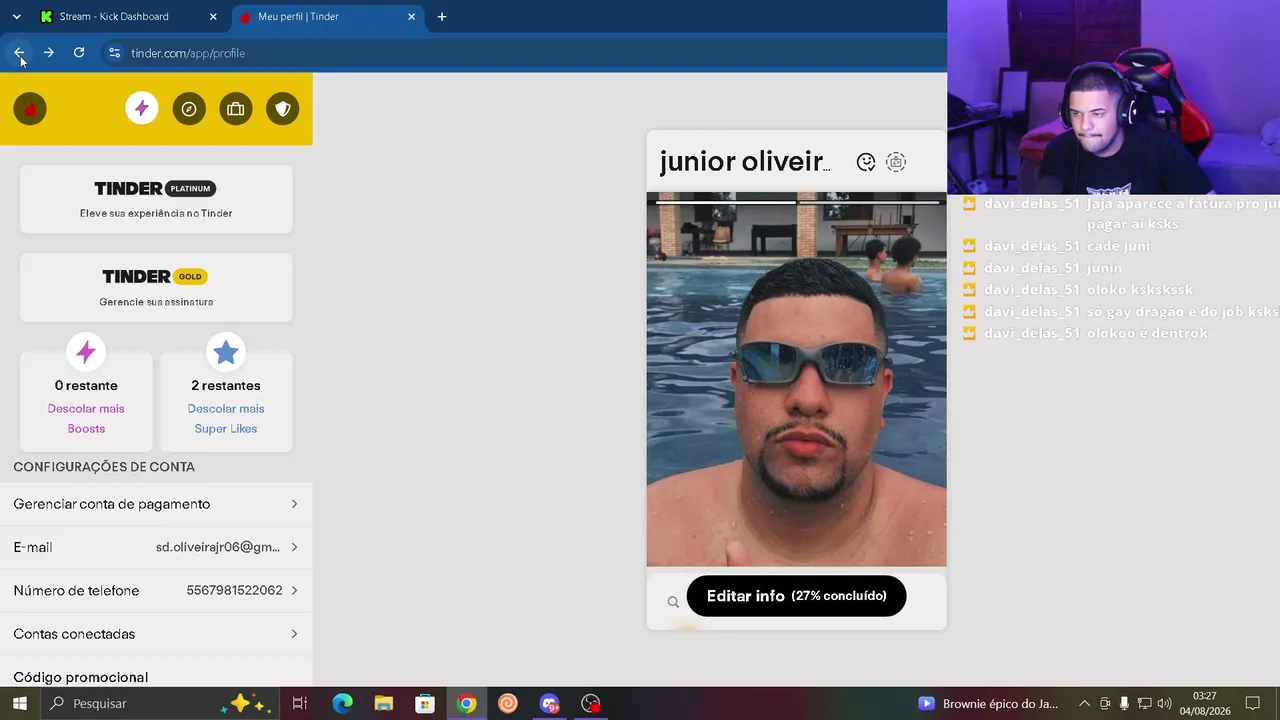
Task: Reload the Tinder page
Action: 79,53
